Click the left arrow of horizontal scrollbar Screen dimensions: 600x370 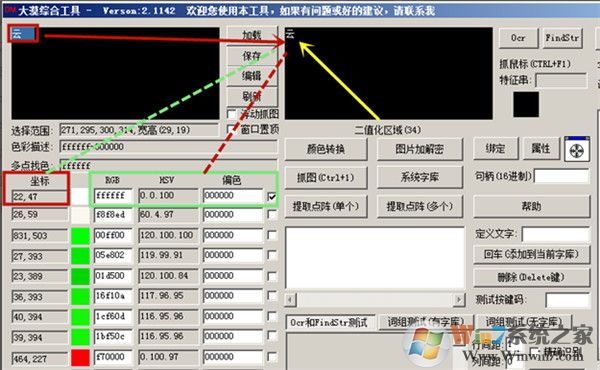(290, 299)
